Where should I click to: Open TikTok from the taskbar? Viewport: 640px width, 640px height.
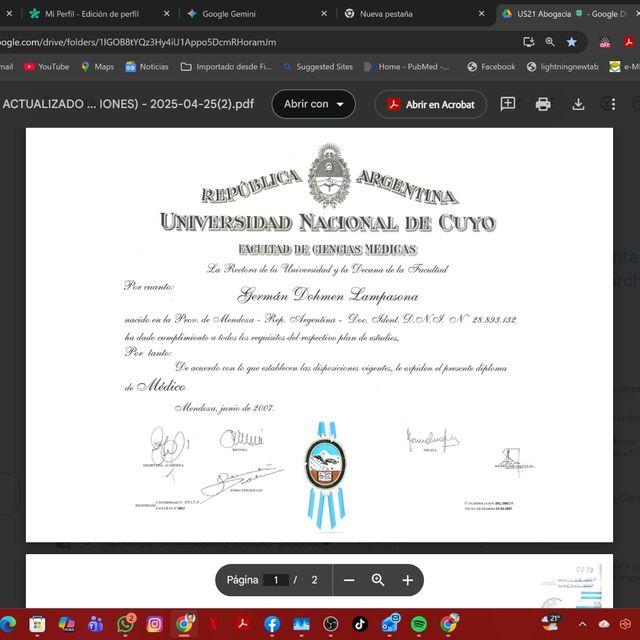360,624
